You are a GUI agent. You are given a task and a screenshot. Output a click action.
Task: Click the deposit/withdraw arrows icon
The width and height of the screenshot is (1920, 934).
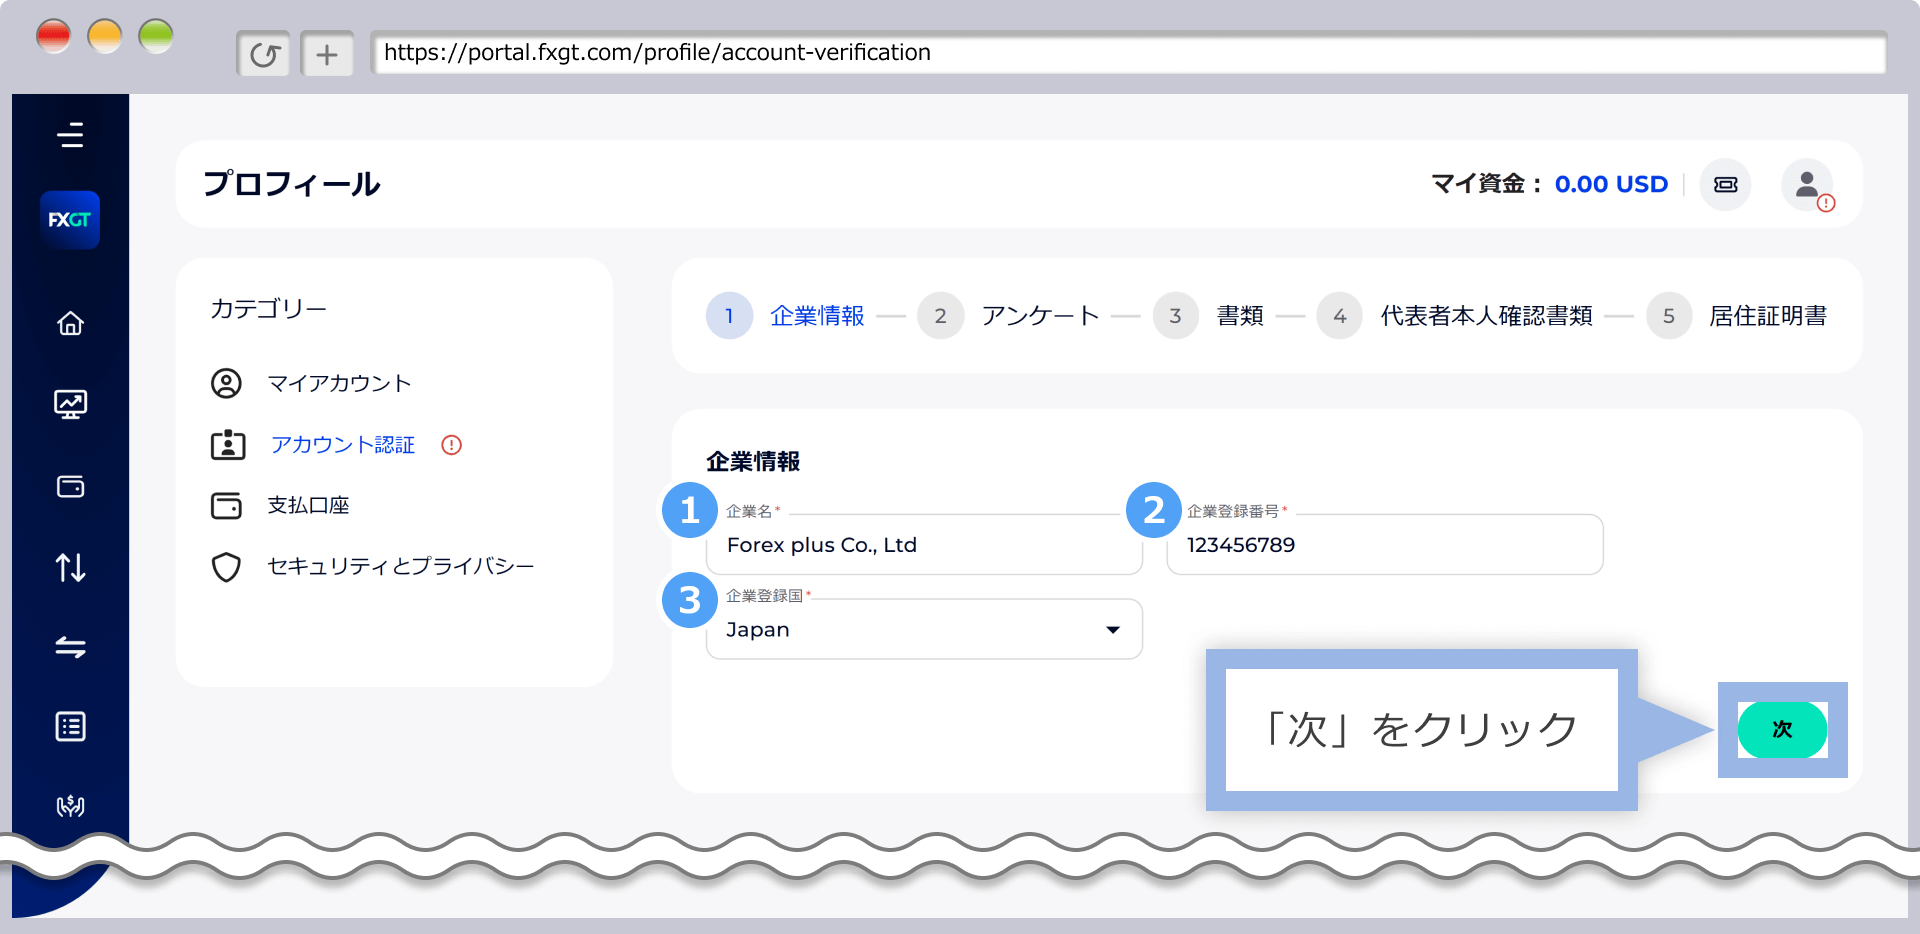coord(70,567)
